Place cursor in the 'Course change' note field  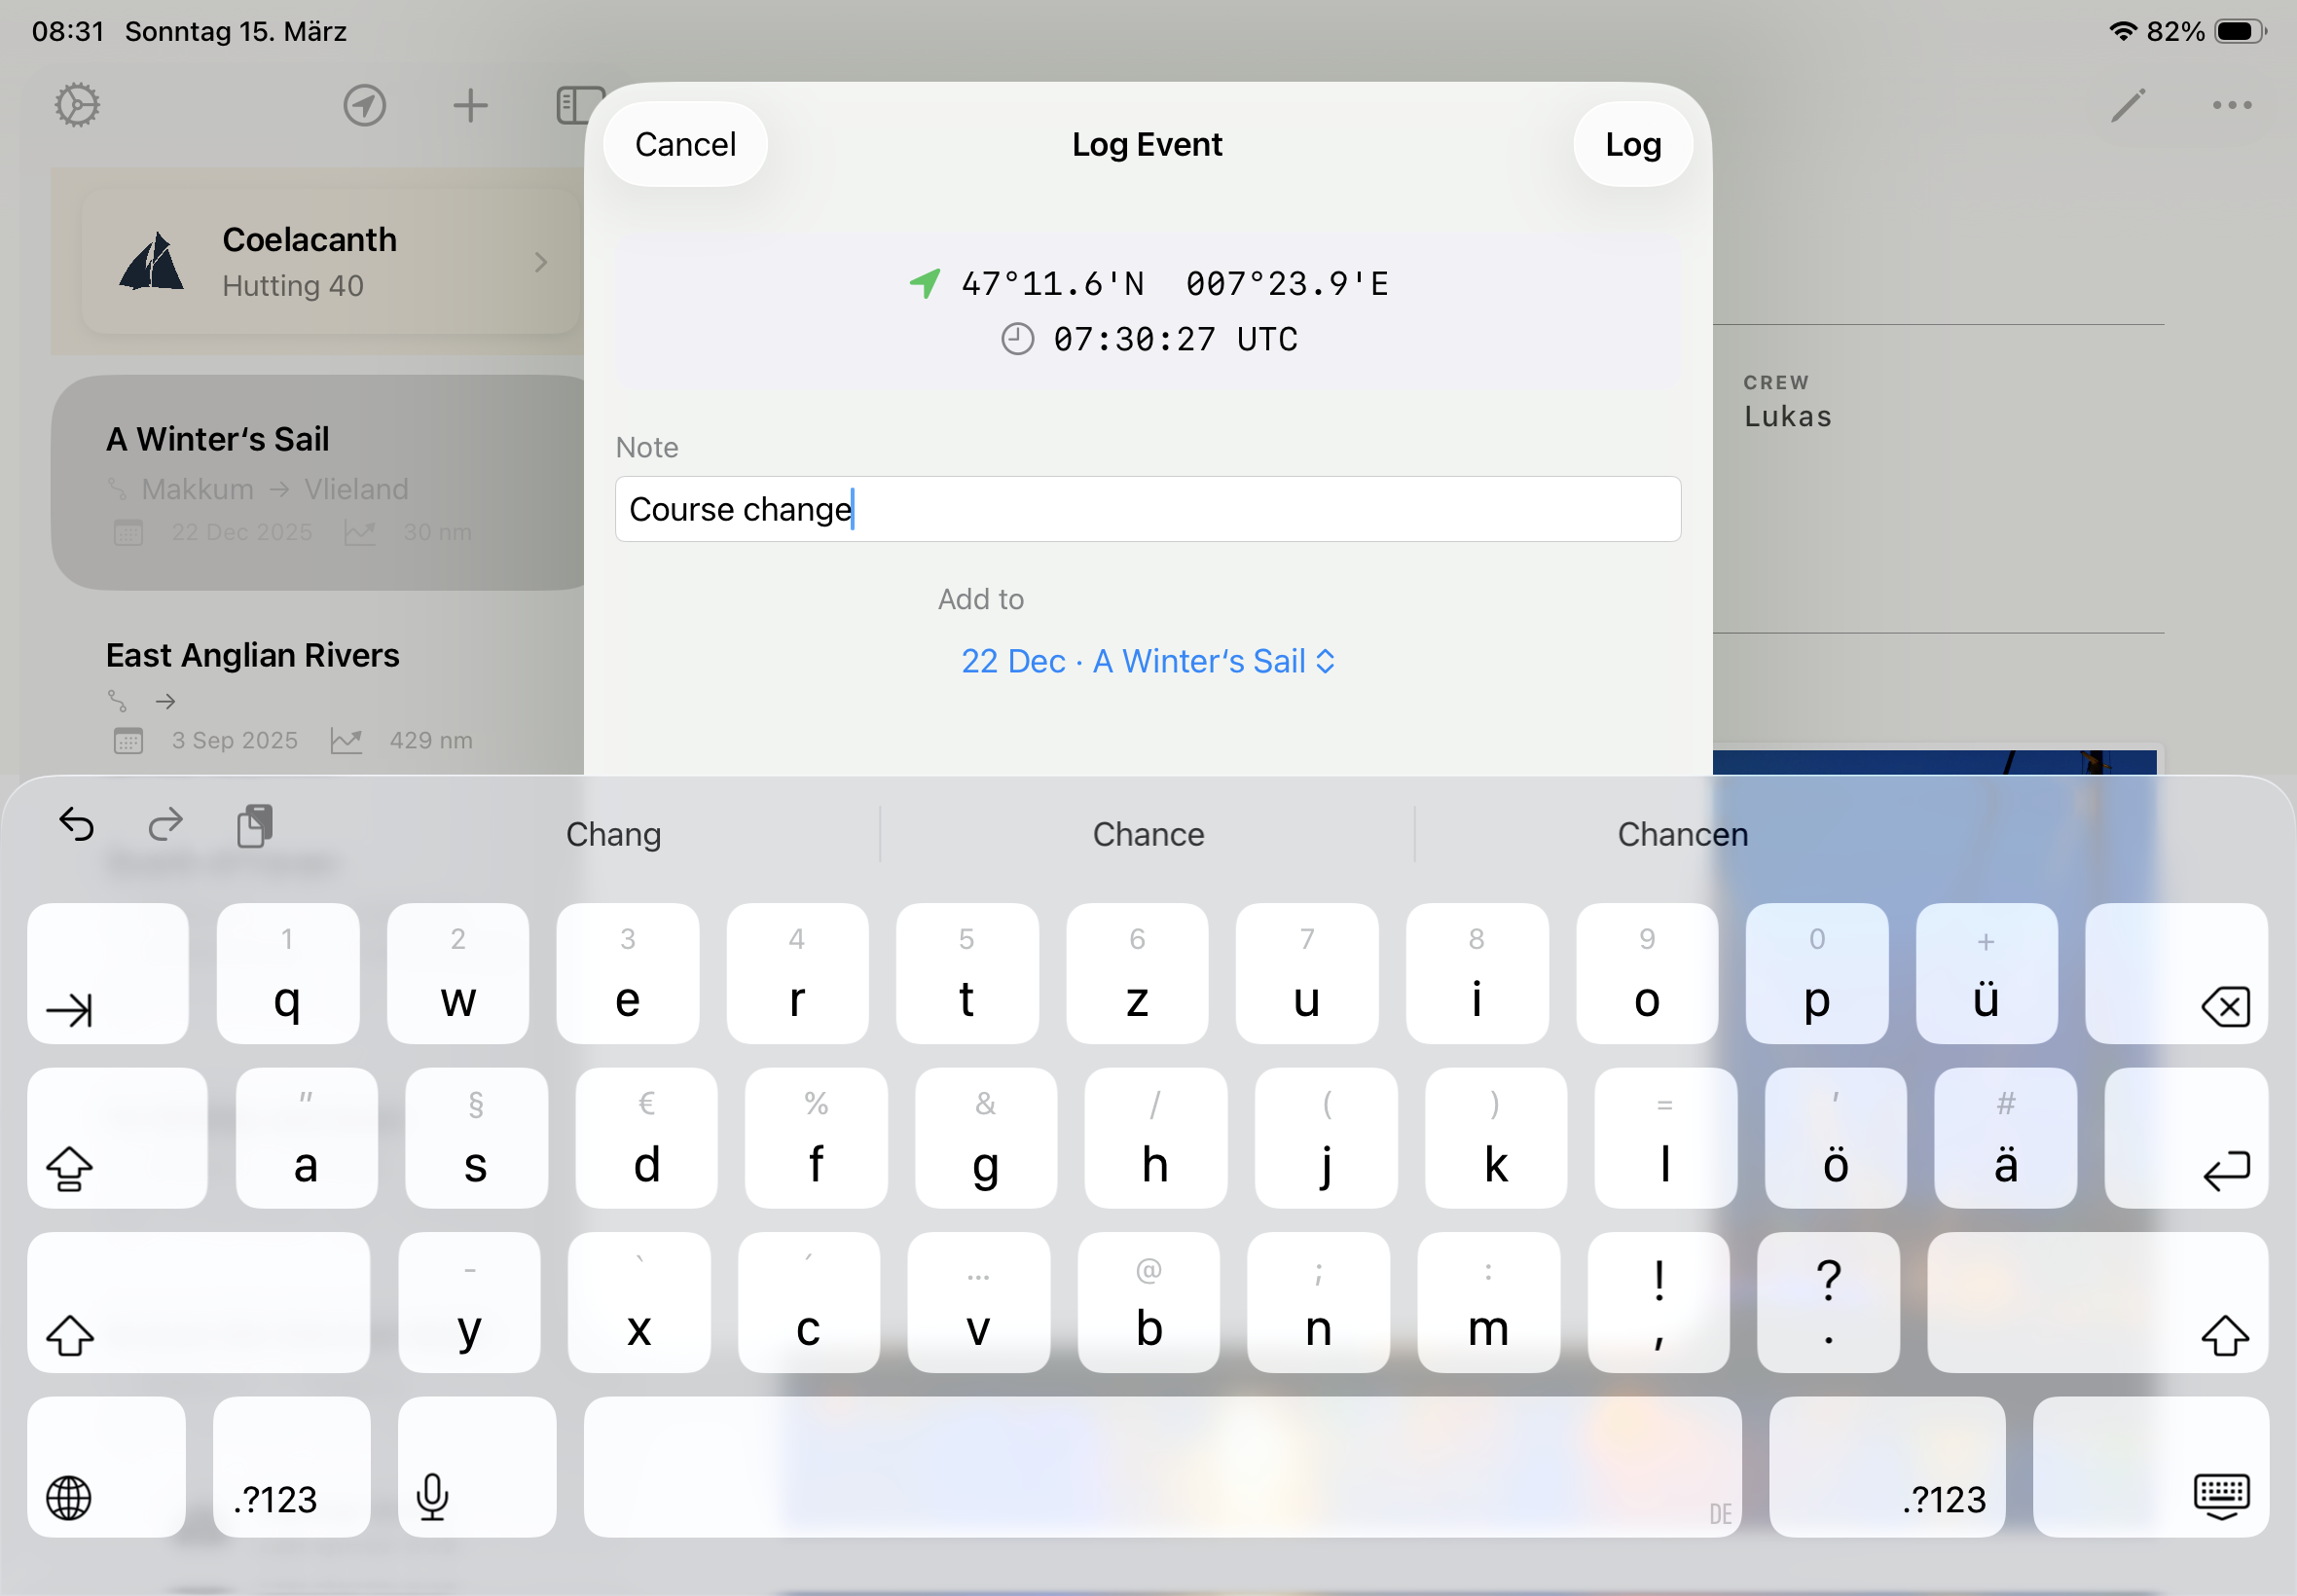(x=1147, y=509)
